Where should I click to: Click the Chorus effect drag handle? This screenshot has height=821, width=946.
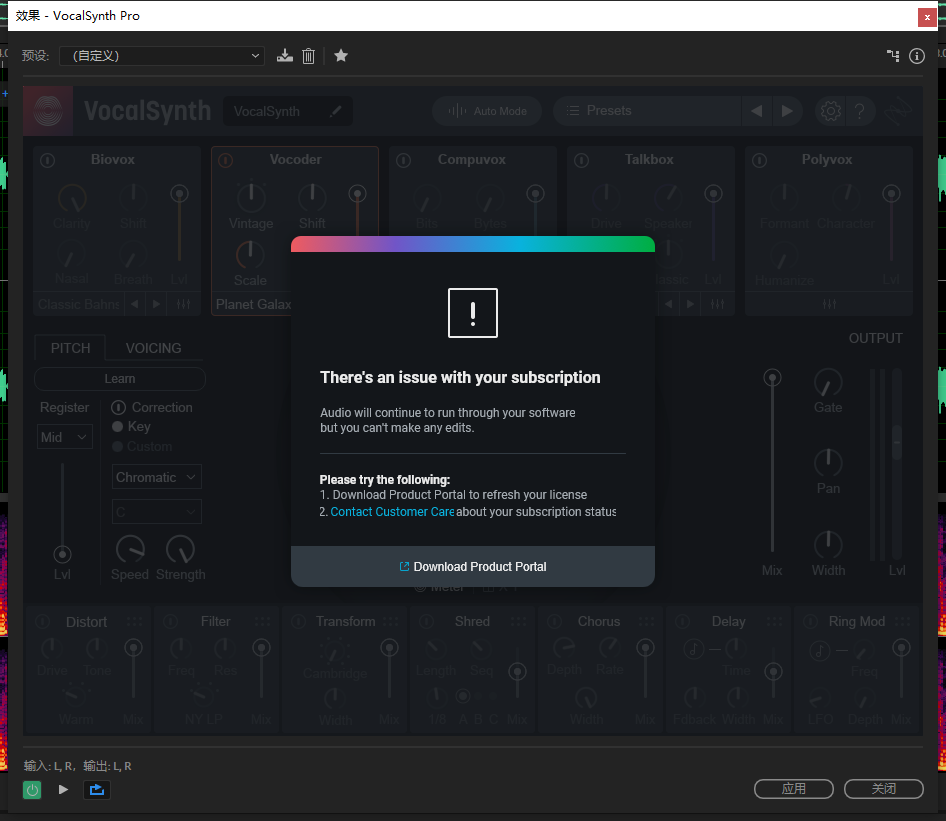(647, 621)
